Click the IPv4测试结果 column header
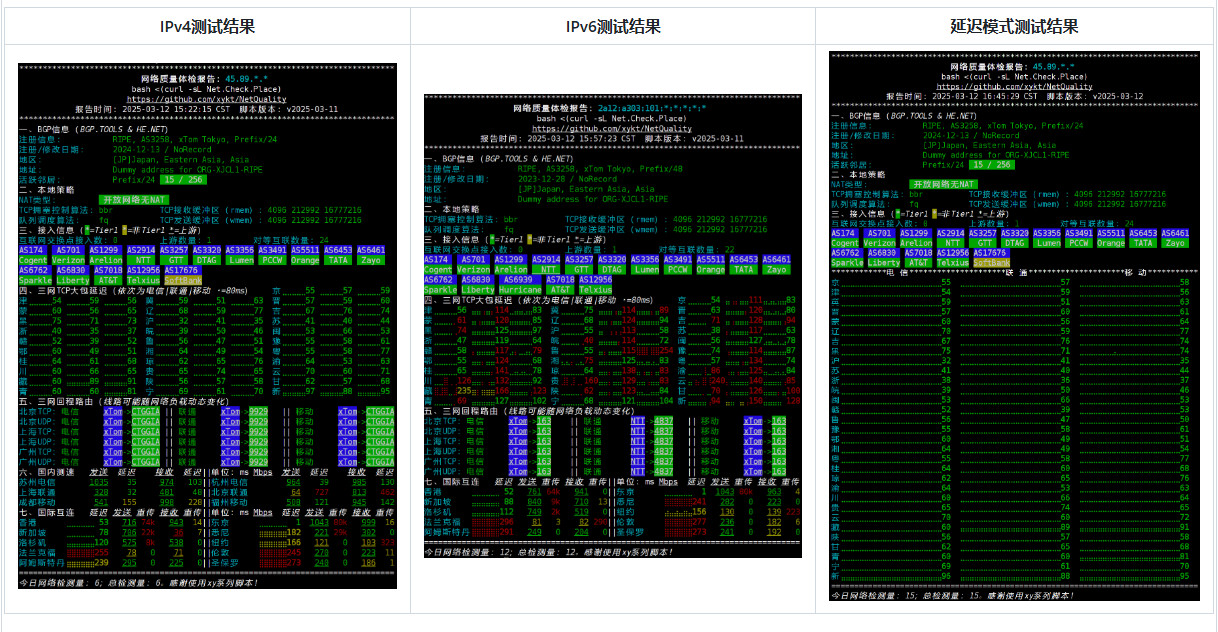 (207, 27)
